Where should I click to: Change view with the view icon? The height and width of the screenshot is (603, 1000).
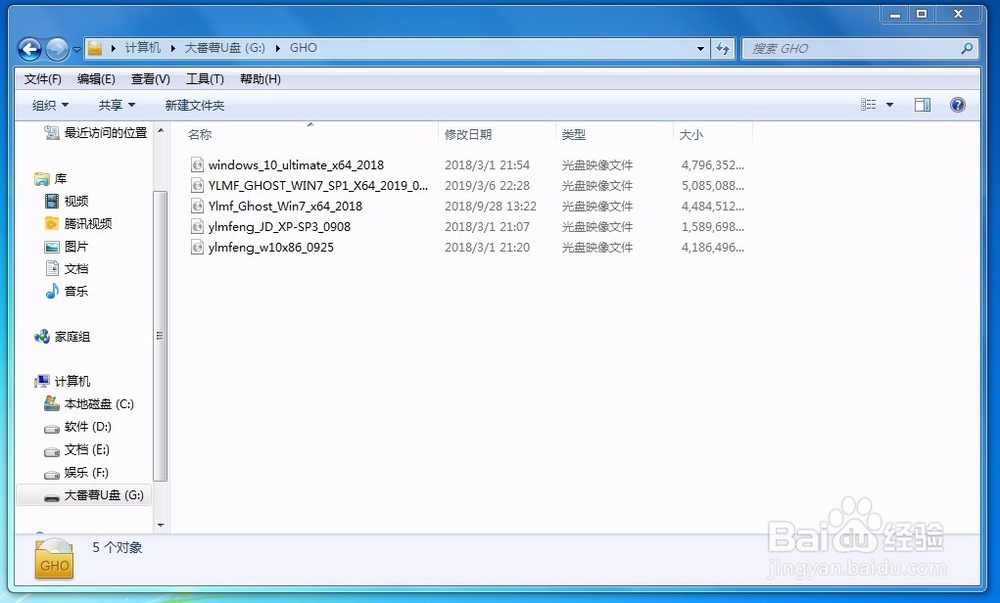(x=869, y=105)
